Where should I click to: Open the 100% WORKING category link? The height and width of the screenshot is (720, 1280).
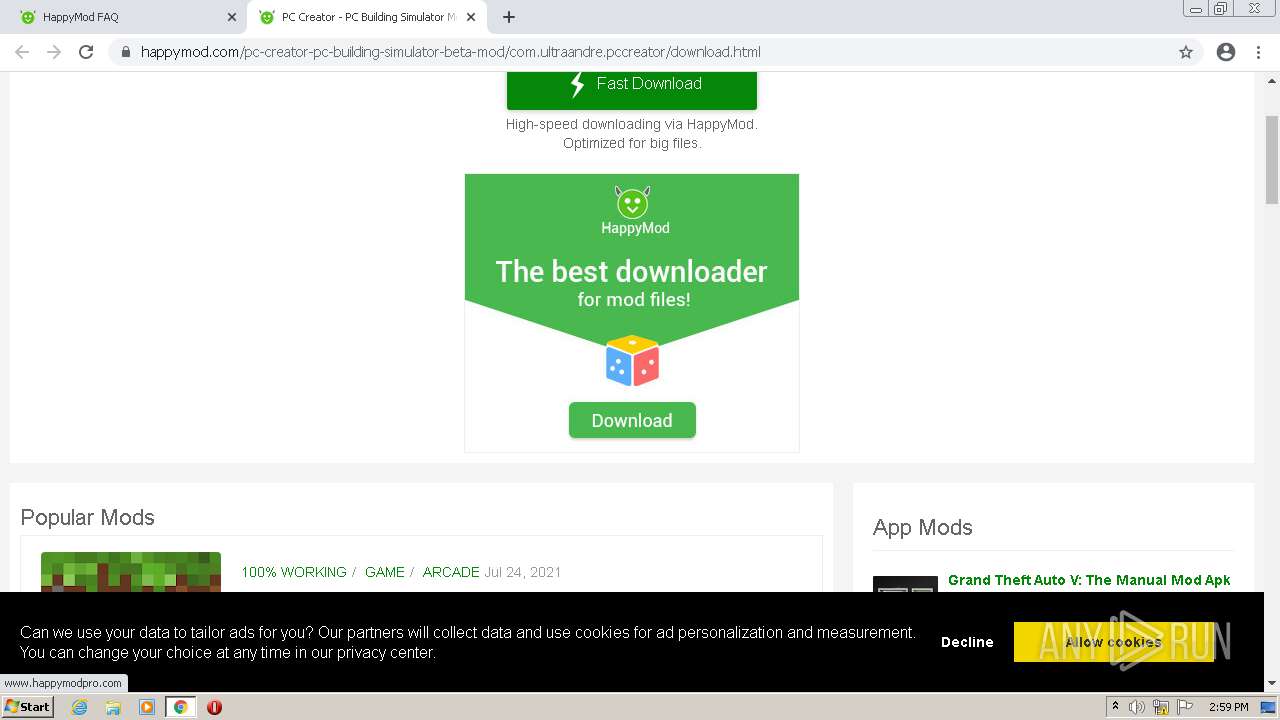point(294,572)
